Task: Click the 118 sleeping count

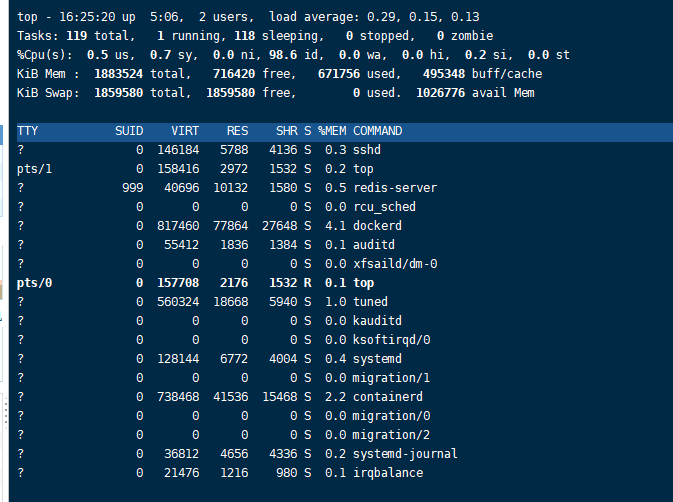Action: click(x=245, y=36)
